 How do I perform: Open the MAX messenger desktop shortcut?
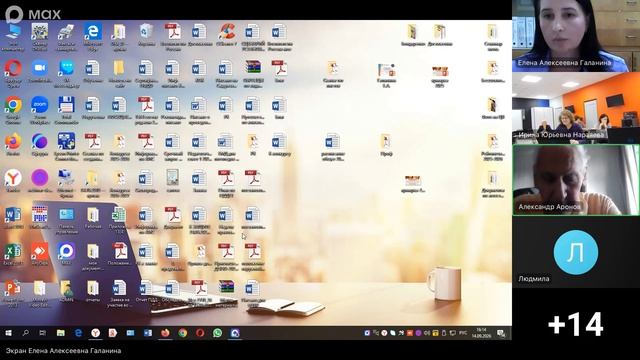pos(66,254)
